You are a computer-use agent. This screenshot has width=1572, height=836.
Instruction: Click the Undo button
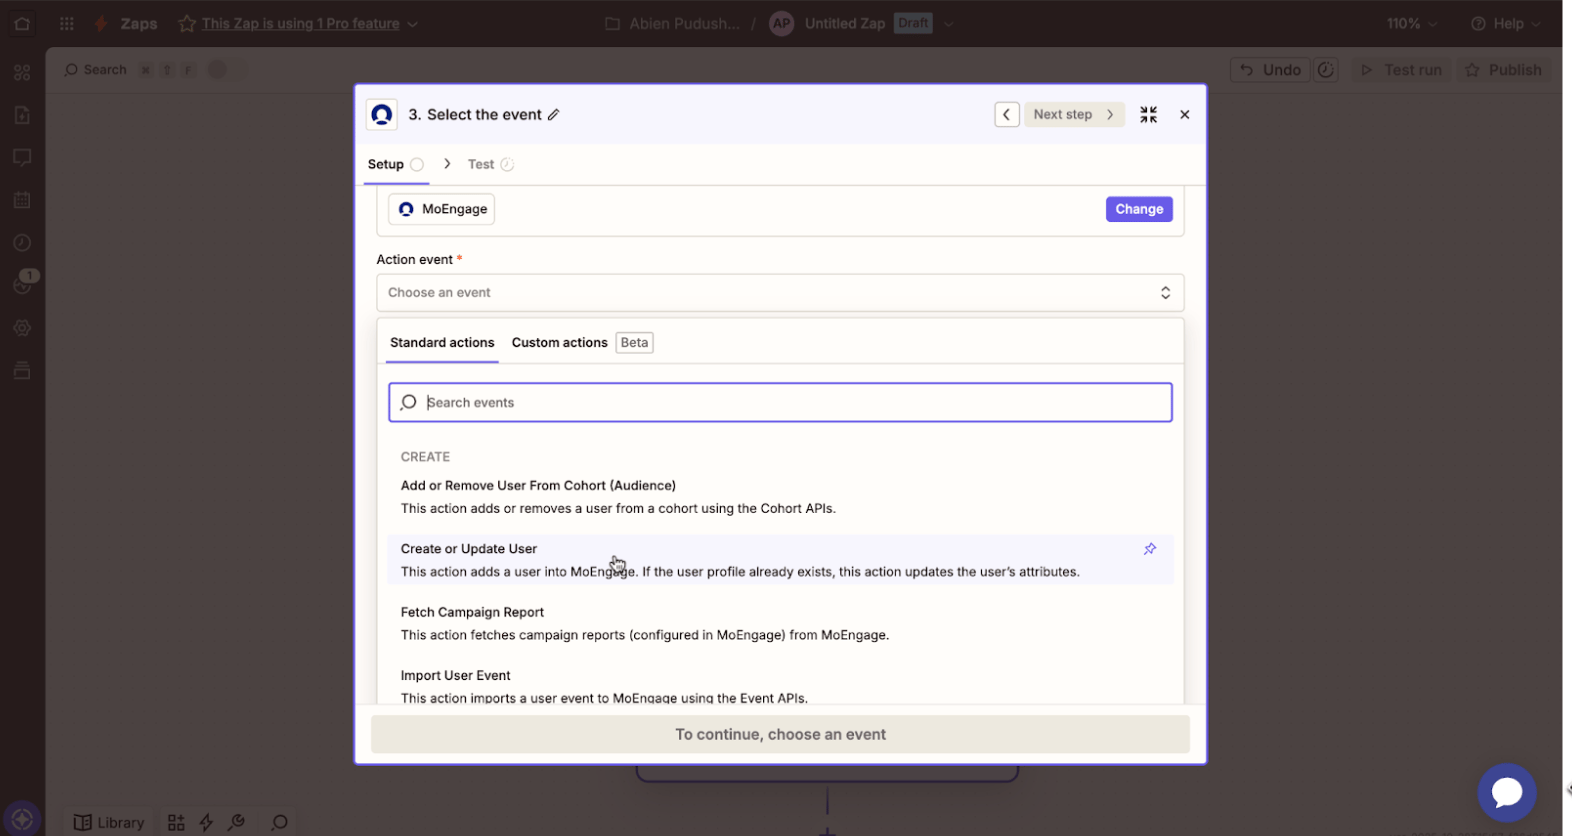tap(1271, 70)
